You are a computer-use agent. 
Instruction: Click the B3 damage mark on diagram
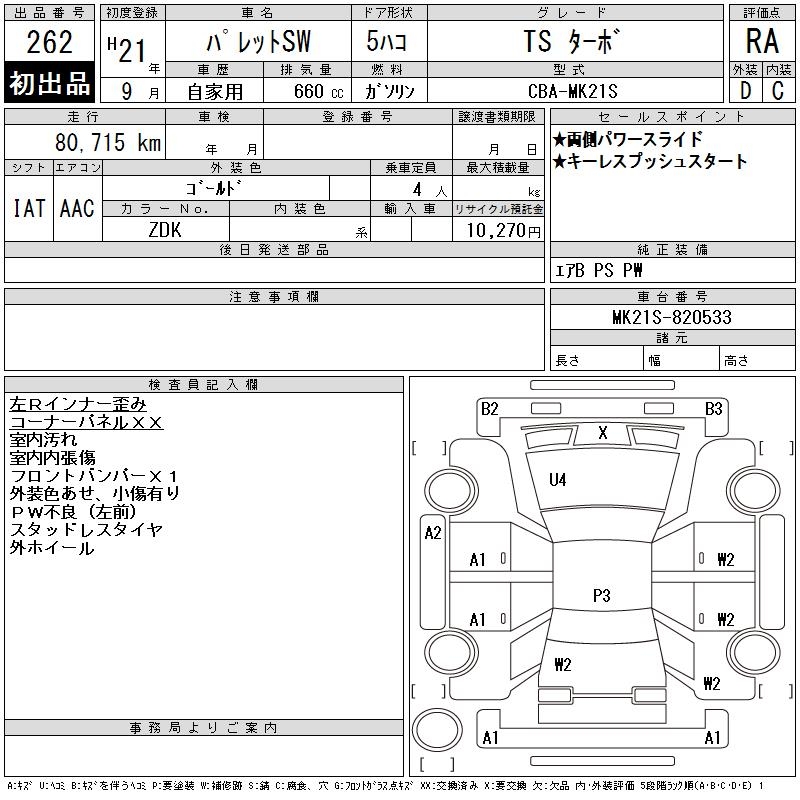[713, 408]
